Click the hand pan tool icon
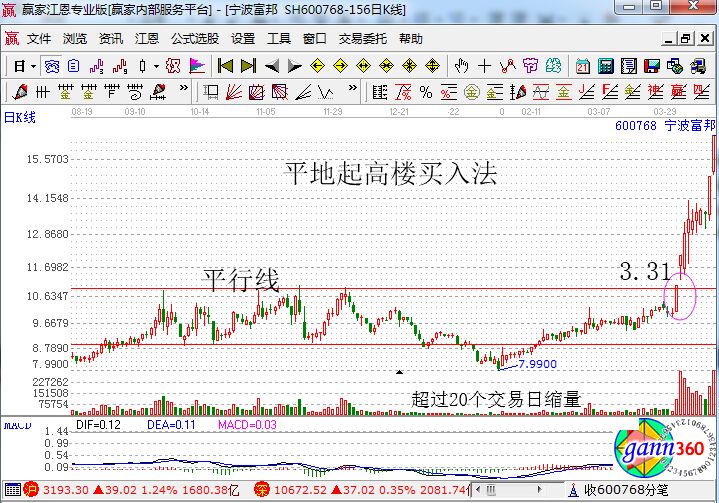Screen dimensions: 719x503 pyautogui.click(x=461, y=66)
